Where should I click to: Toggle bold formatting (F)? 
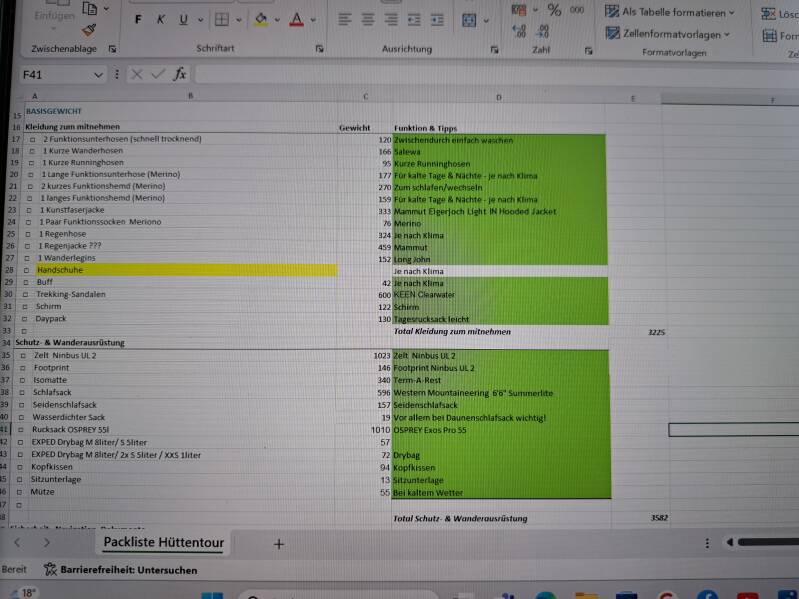click(138, 19)
